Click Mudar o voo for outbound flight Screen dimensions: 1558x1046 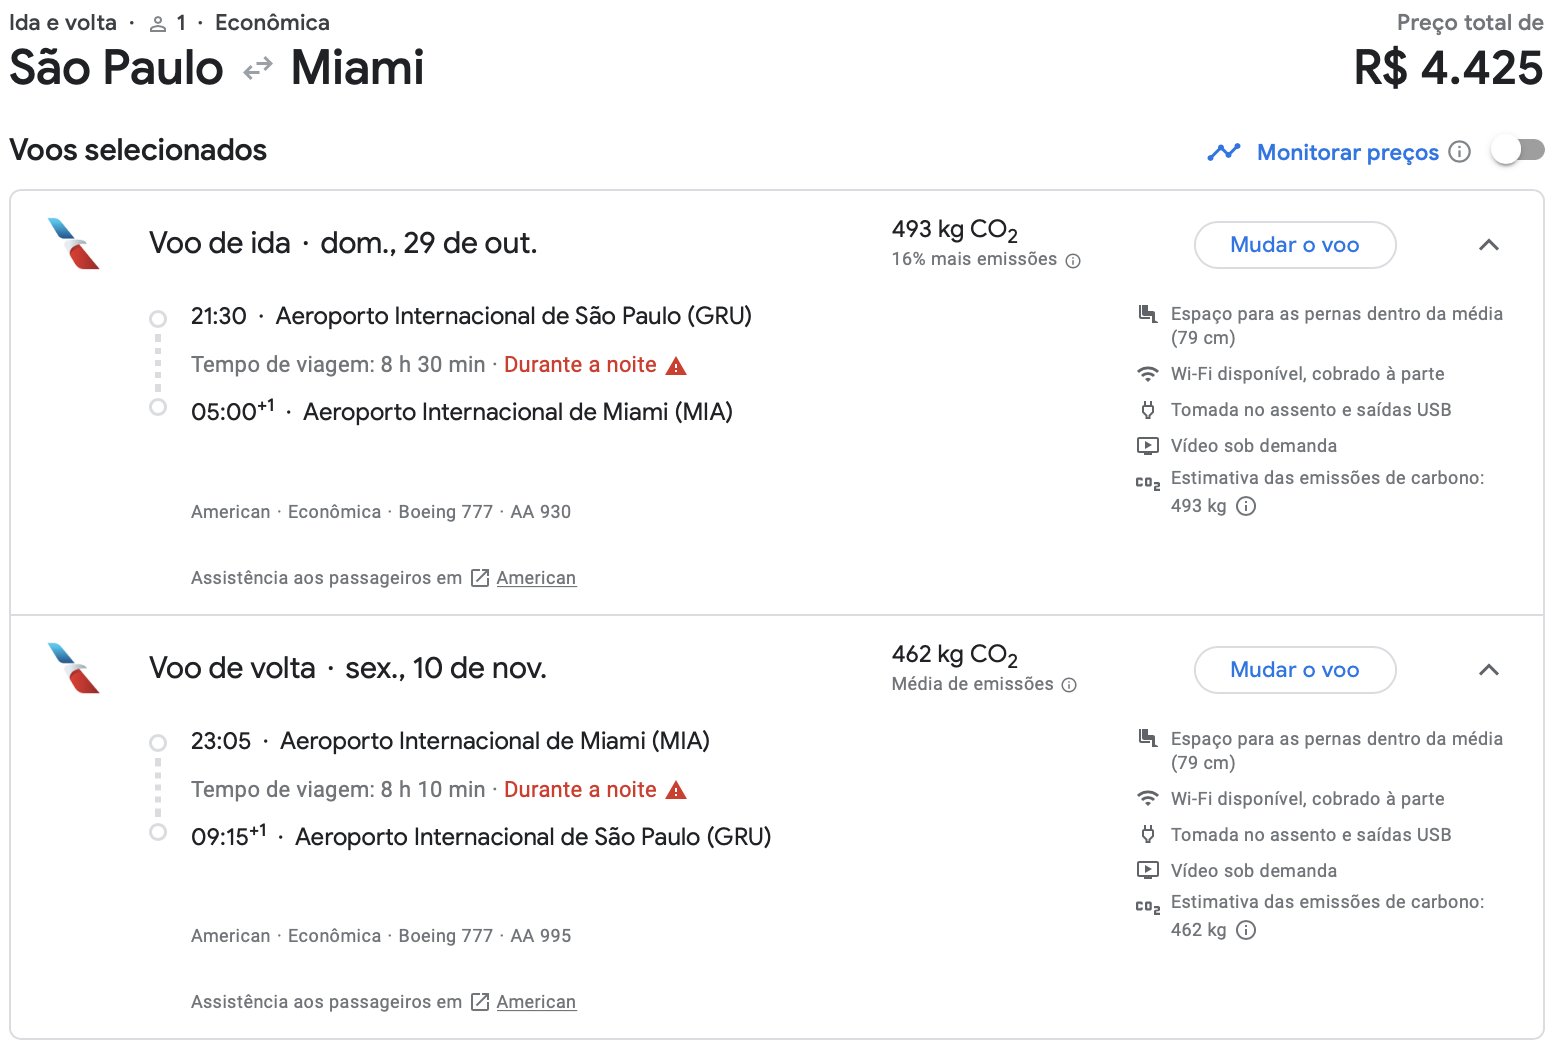coord(1295,245)
